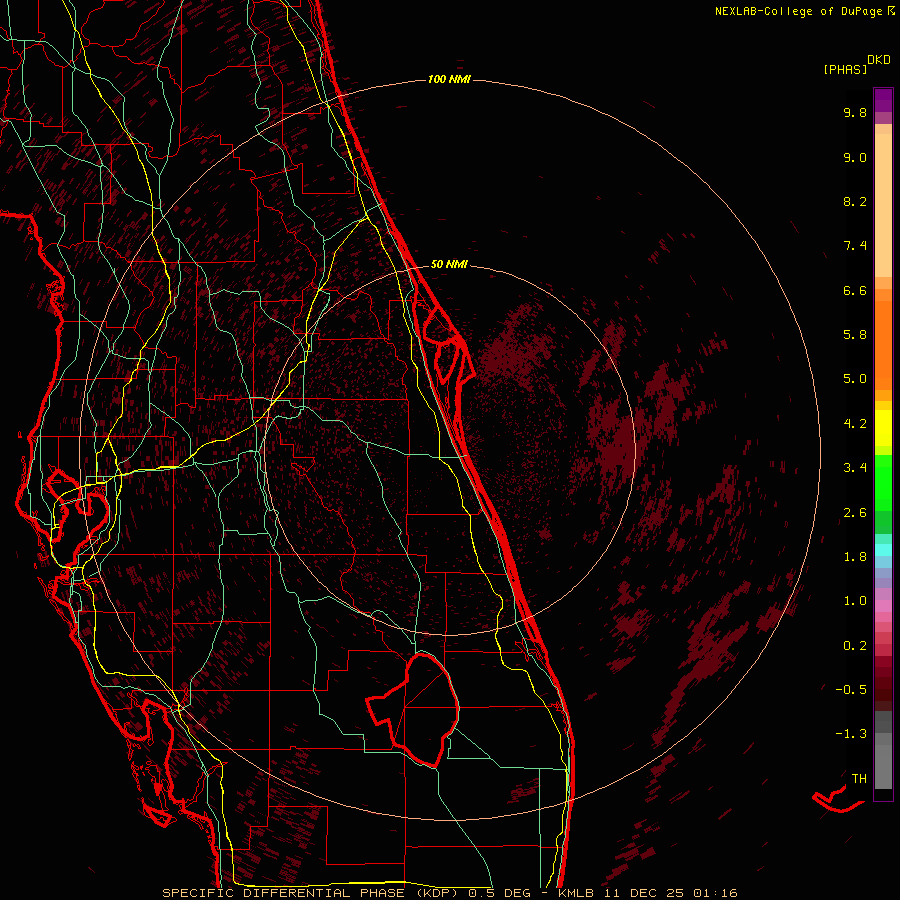
Task: Pick the purple swatch at top of color bar
Action: 883,100
